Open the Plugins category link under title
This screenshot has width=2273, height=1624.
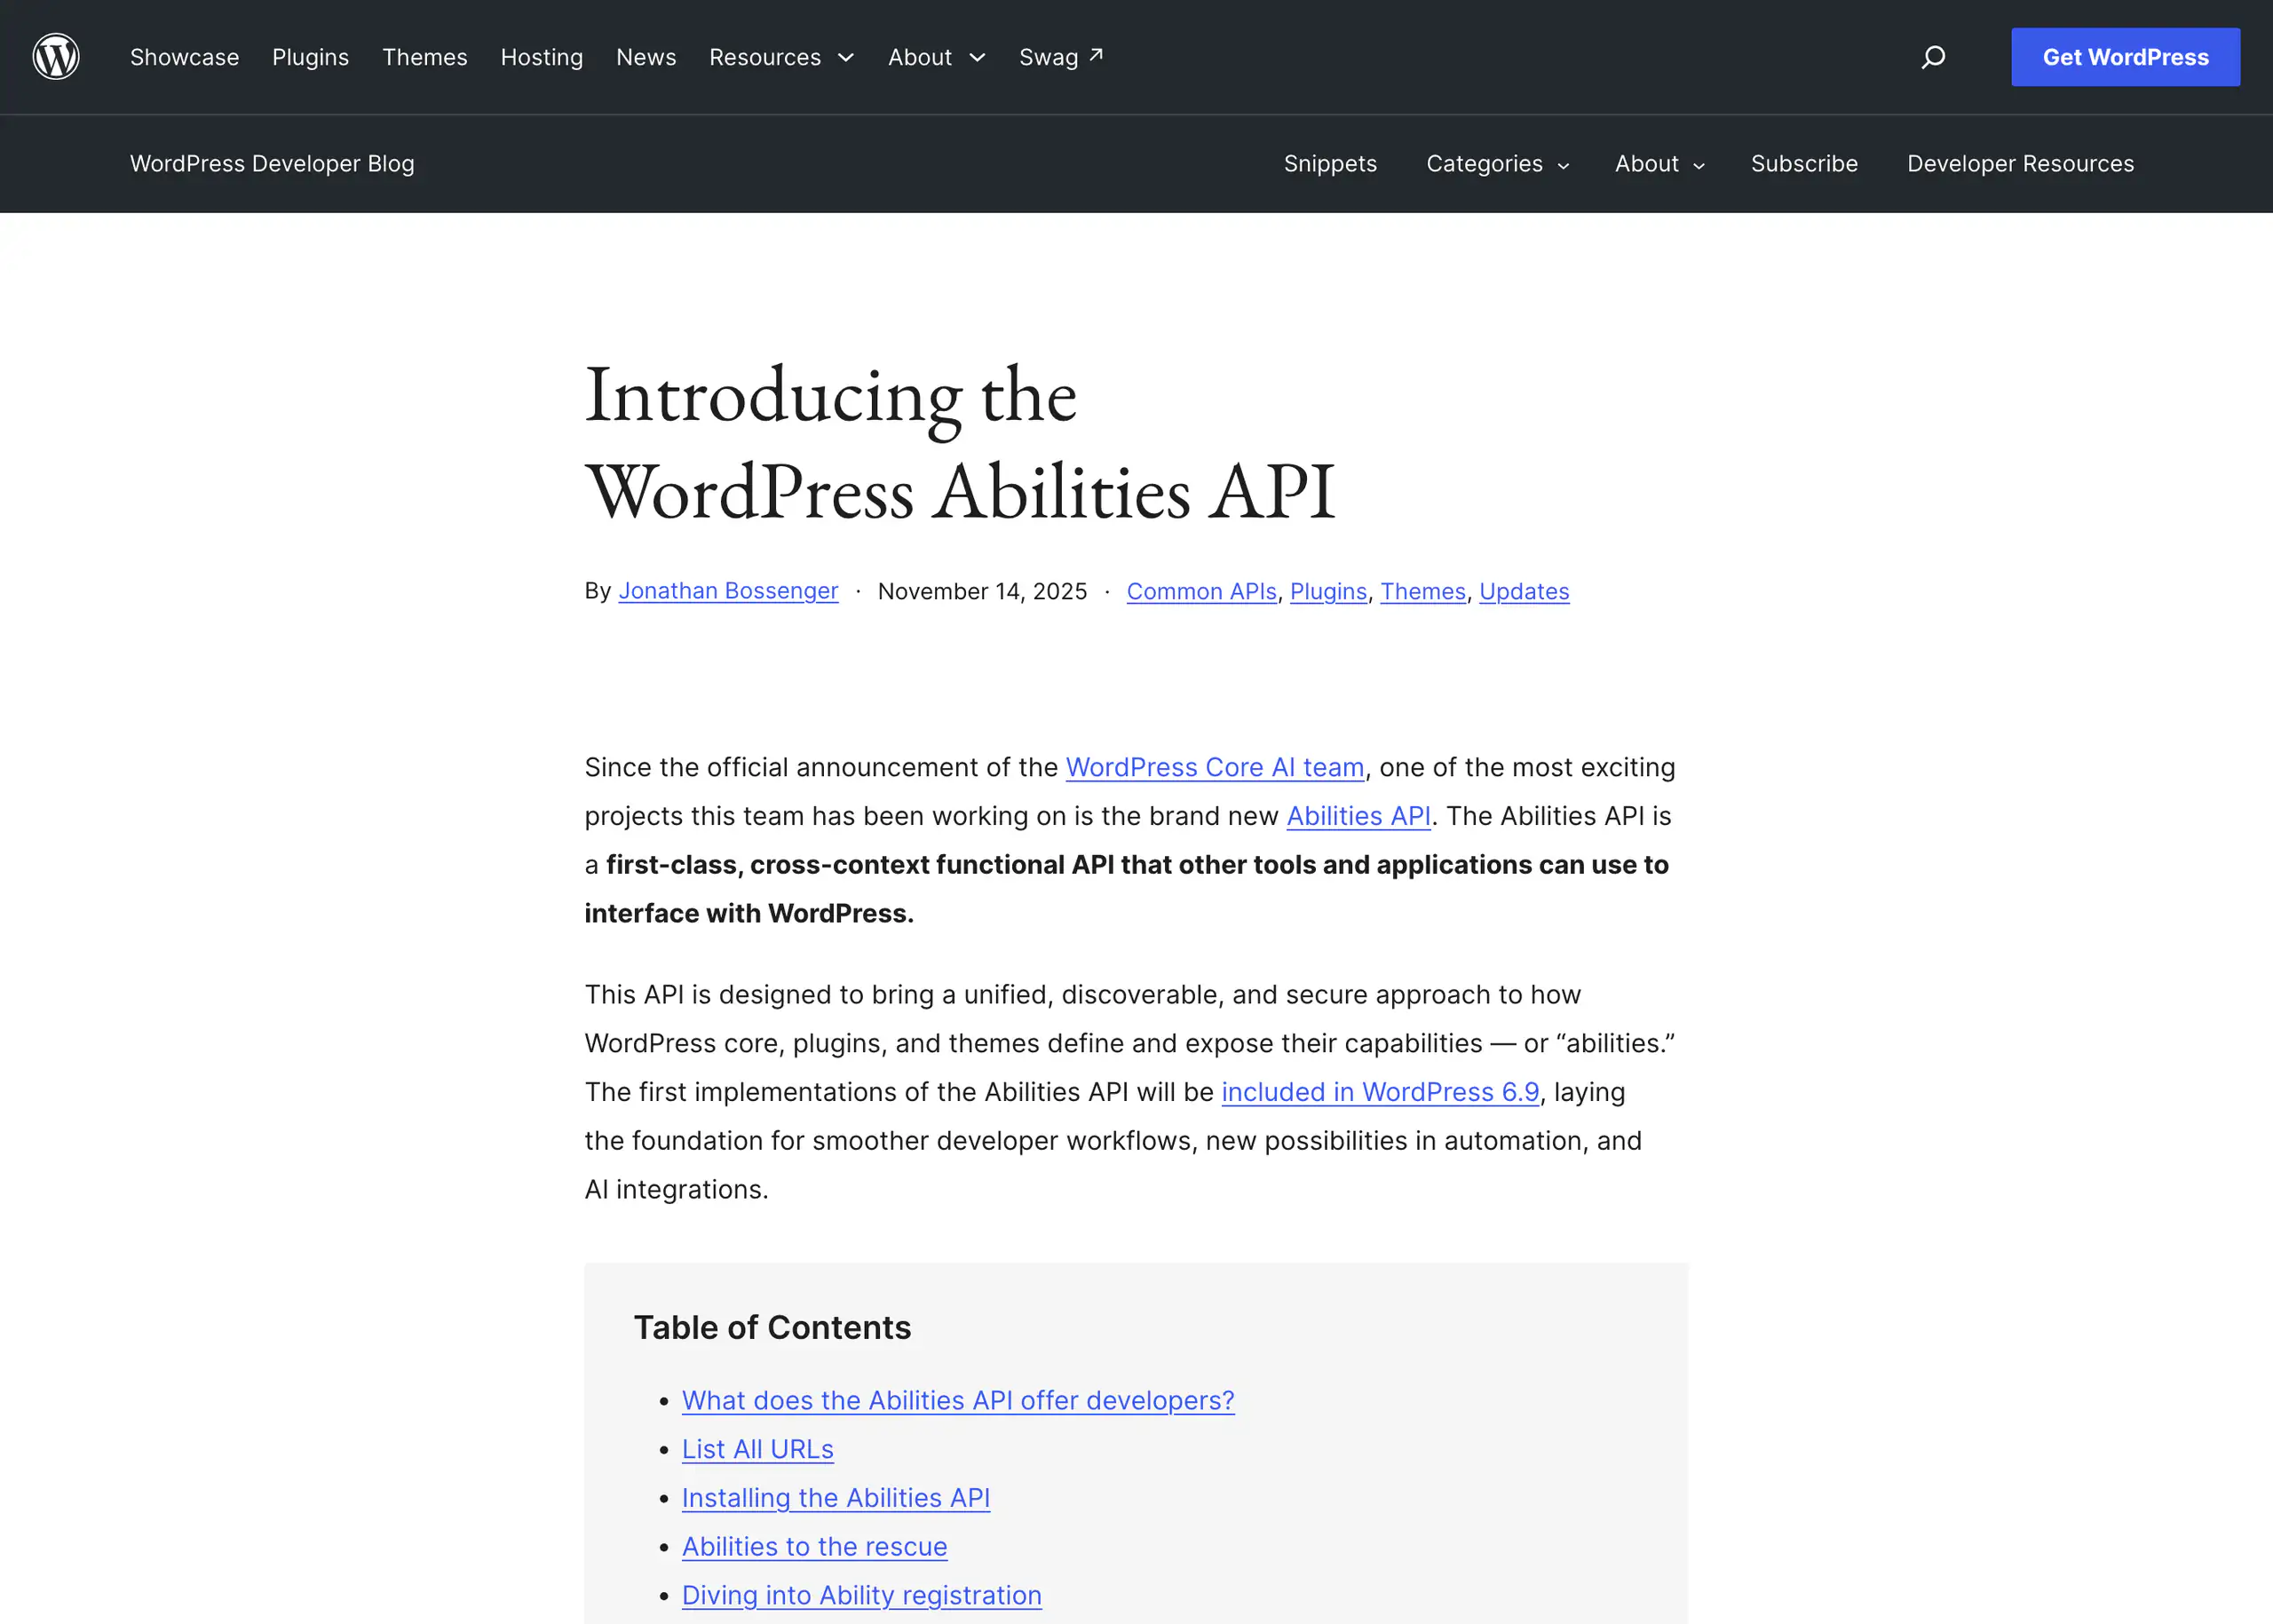point(1328,592)
